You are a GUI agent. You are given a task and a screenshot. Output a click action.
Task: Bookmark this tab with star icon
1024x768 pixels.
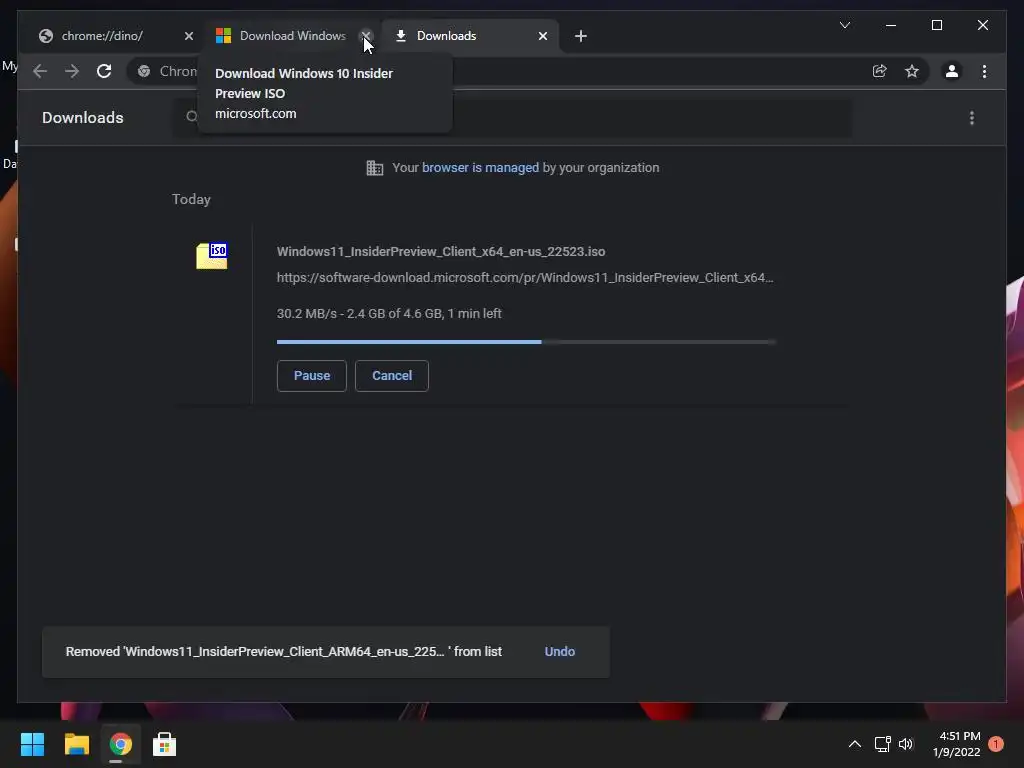point(912,71)
